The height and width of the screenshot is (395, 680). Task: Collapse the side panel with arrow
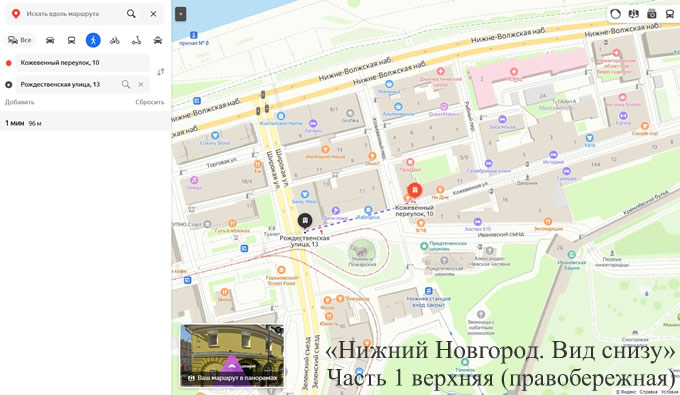[x=181, y=14]
